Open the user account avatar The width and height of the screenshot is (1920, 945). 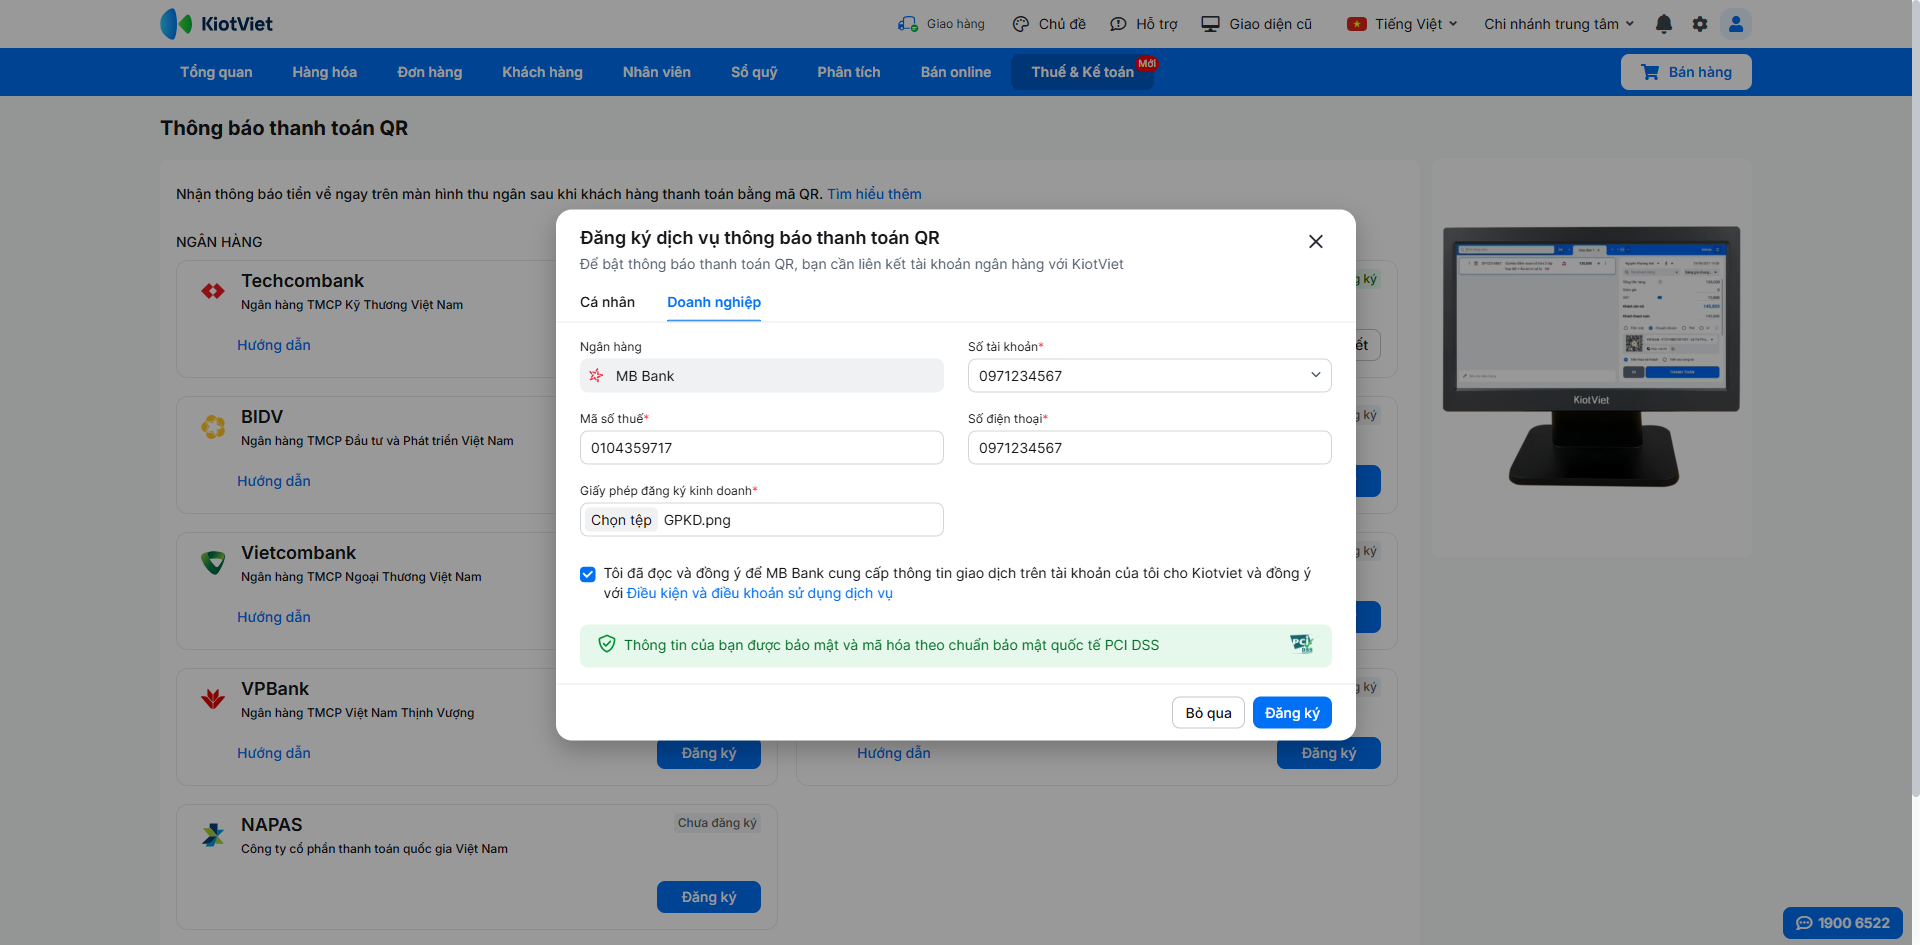click(x=1736, y=24)
